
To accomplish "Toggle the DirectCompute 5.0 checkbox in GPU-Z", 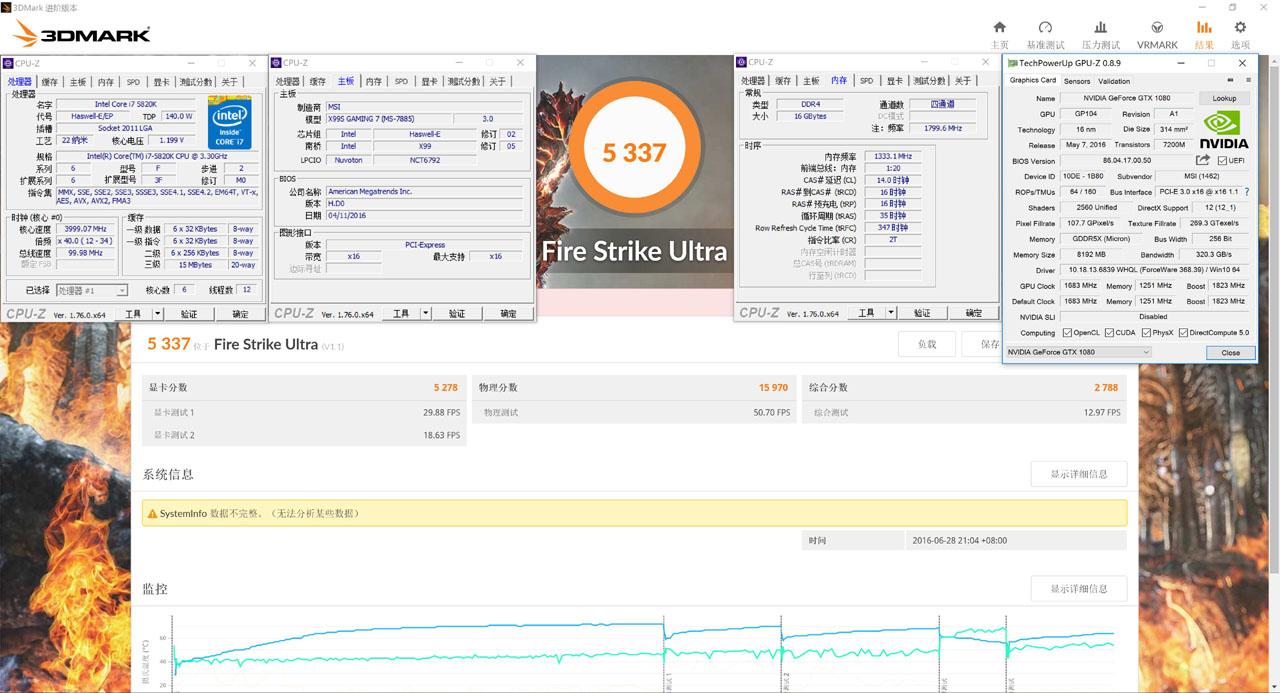I will coord(1184,333).
